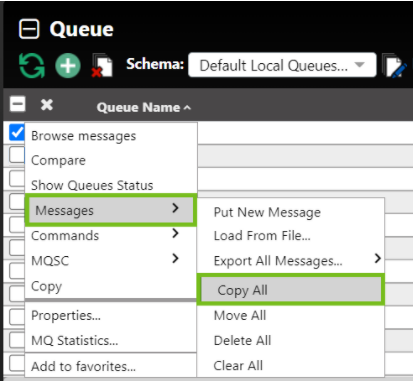Viewport: 413px width, 381px height.
Task: Tick the checkbox beside Show Queues Status
Action: (17, 179)
